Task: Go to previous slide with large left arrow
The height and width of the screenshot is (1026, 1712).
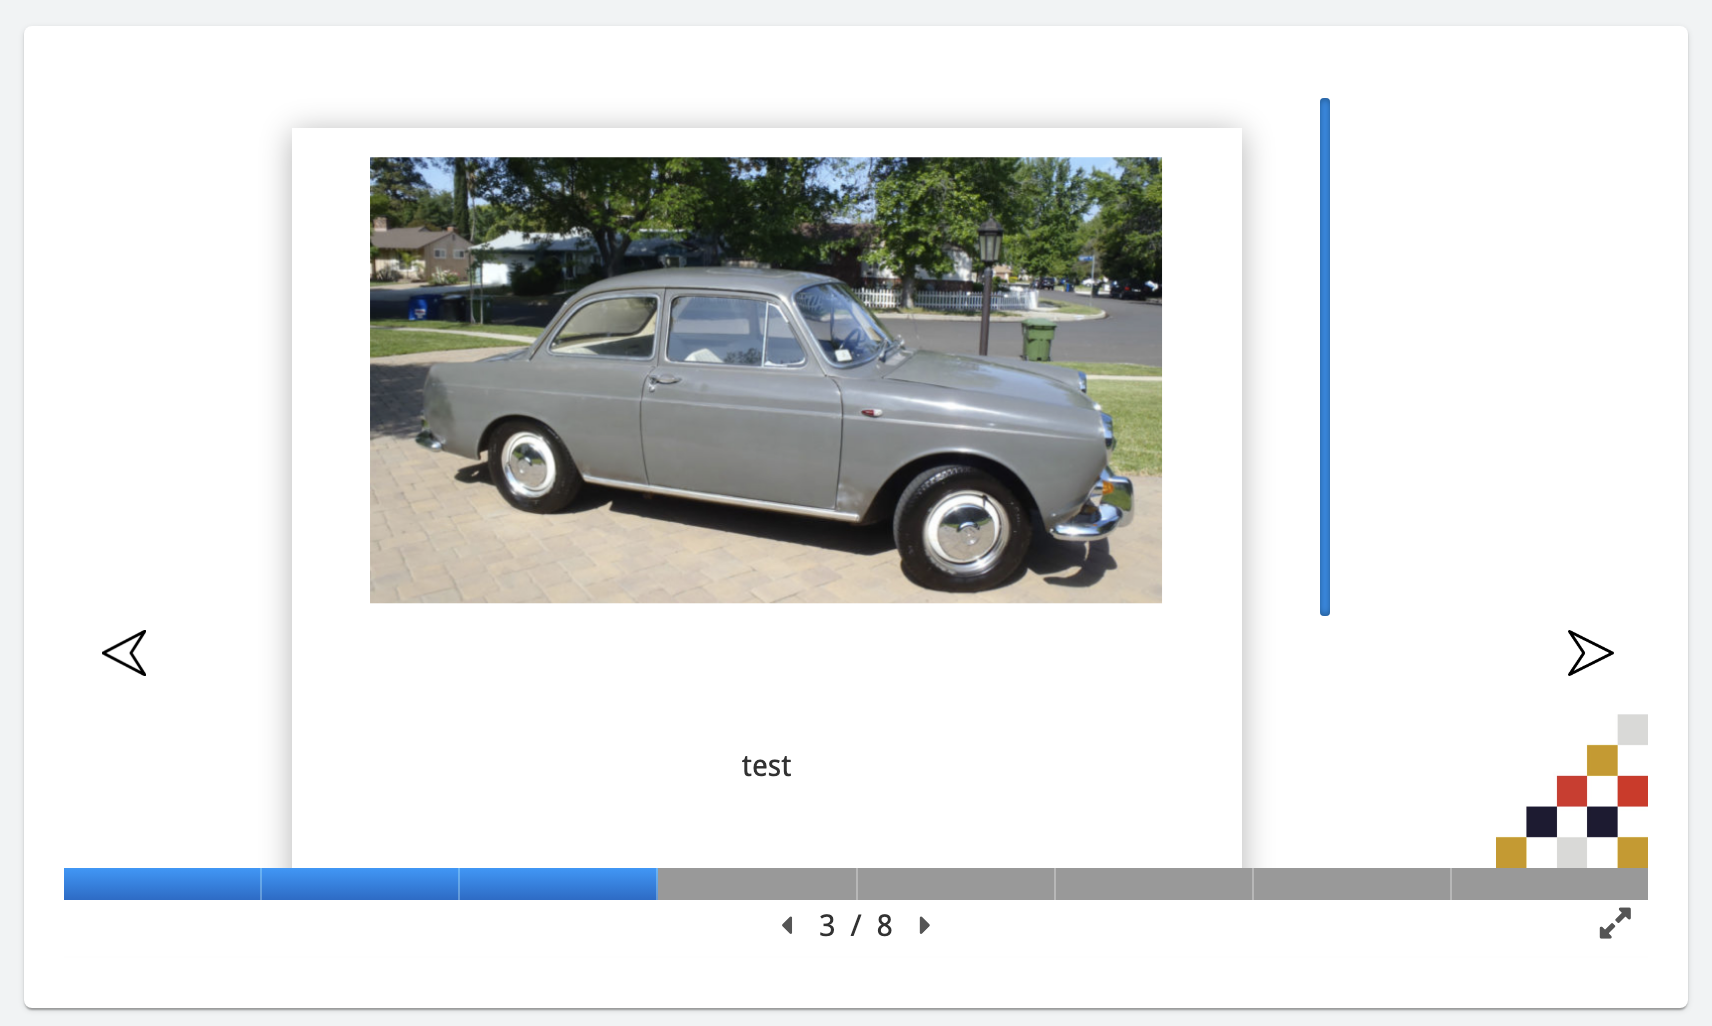Action: click(x=125, y=653)
